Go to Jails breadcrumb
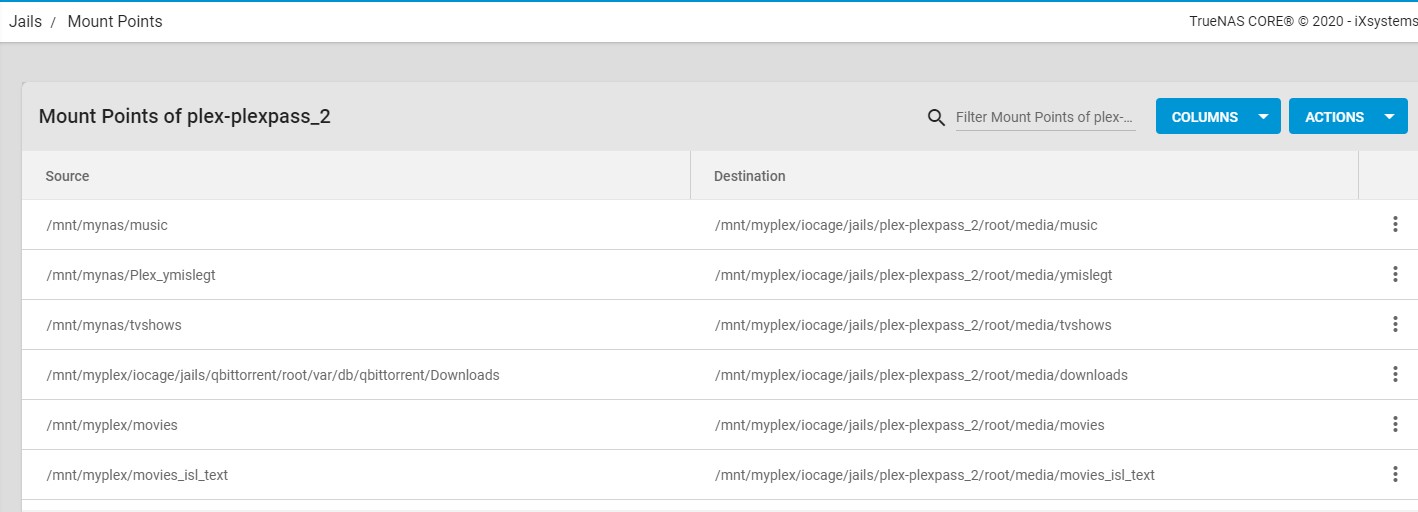Screen dimensions: 1418x512 (x=25, y=21)
